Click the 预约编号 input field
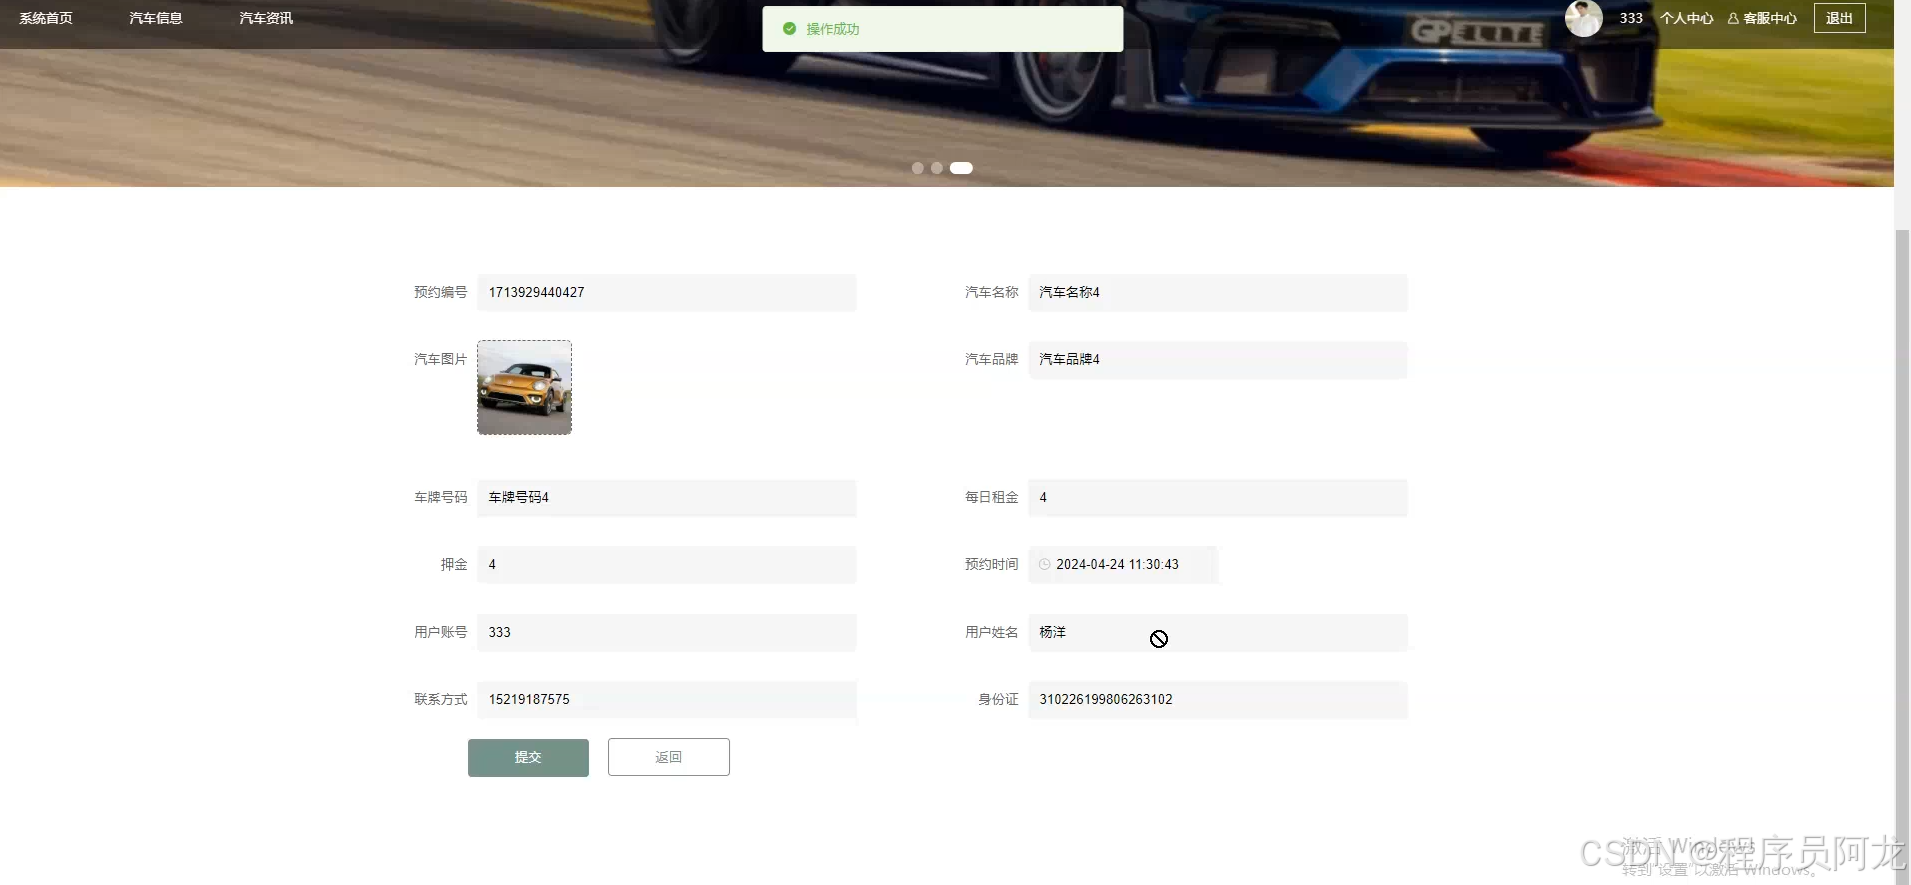This screenshot has width=1911, height=885. point(667,292)
